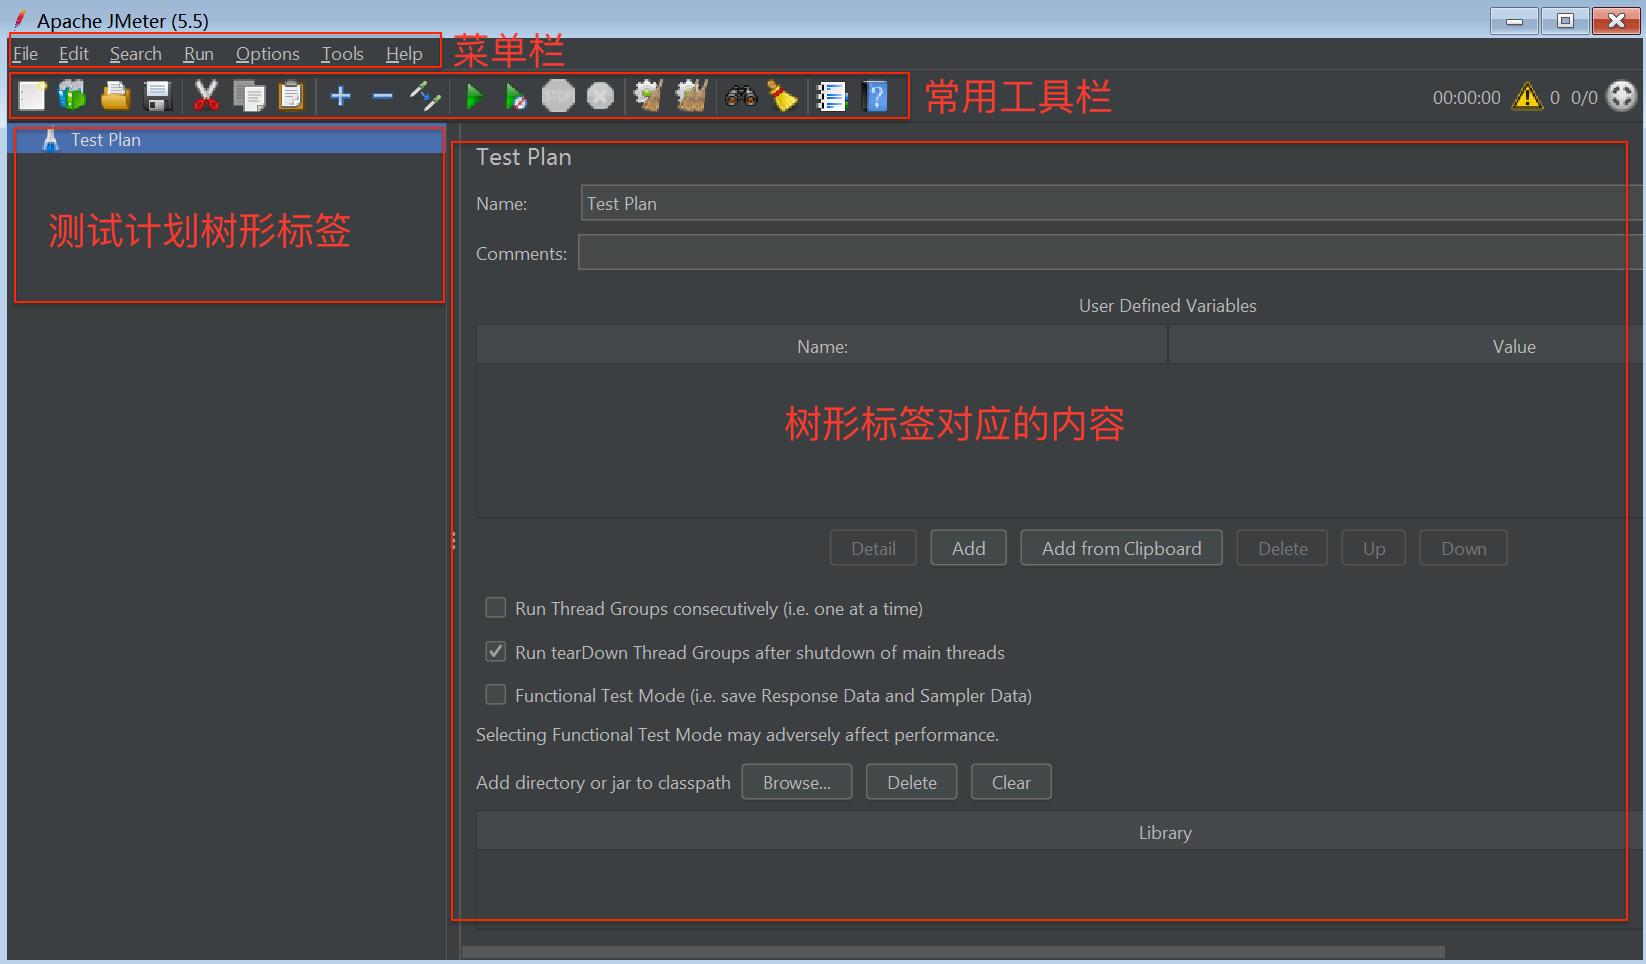This screenshot has width=1646, height=964.
Task: Click the Add variable button
Action: 968,548
